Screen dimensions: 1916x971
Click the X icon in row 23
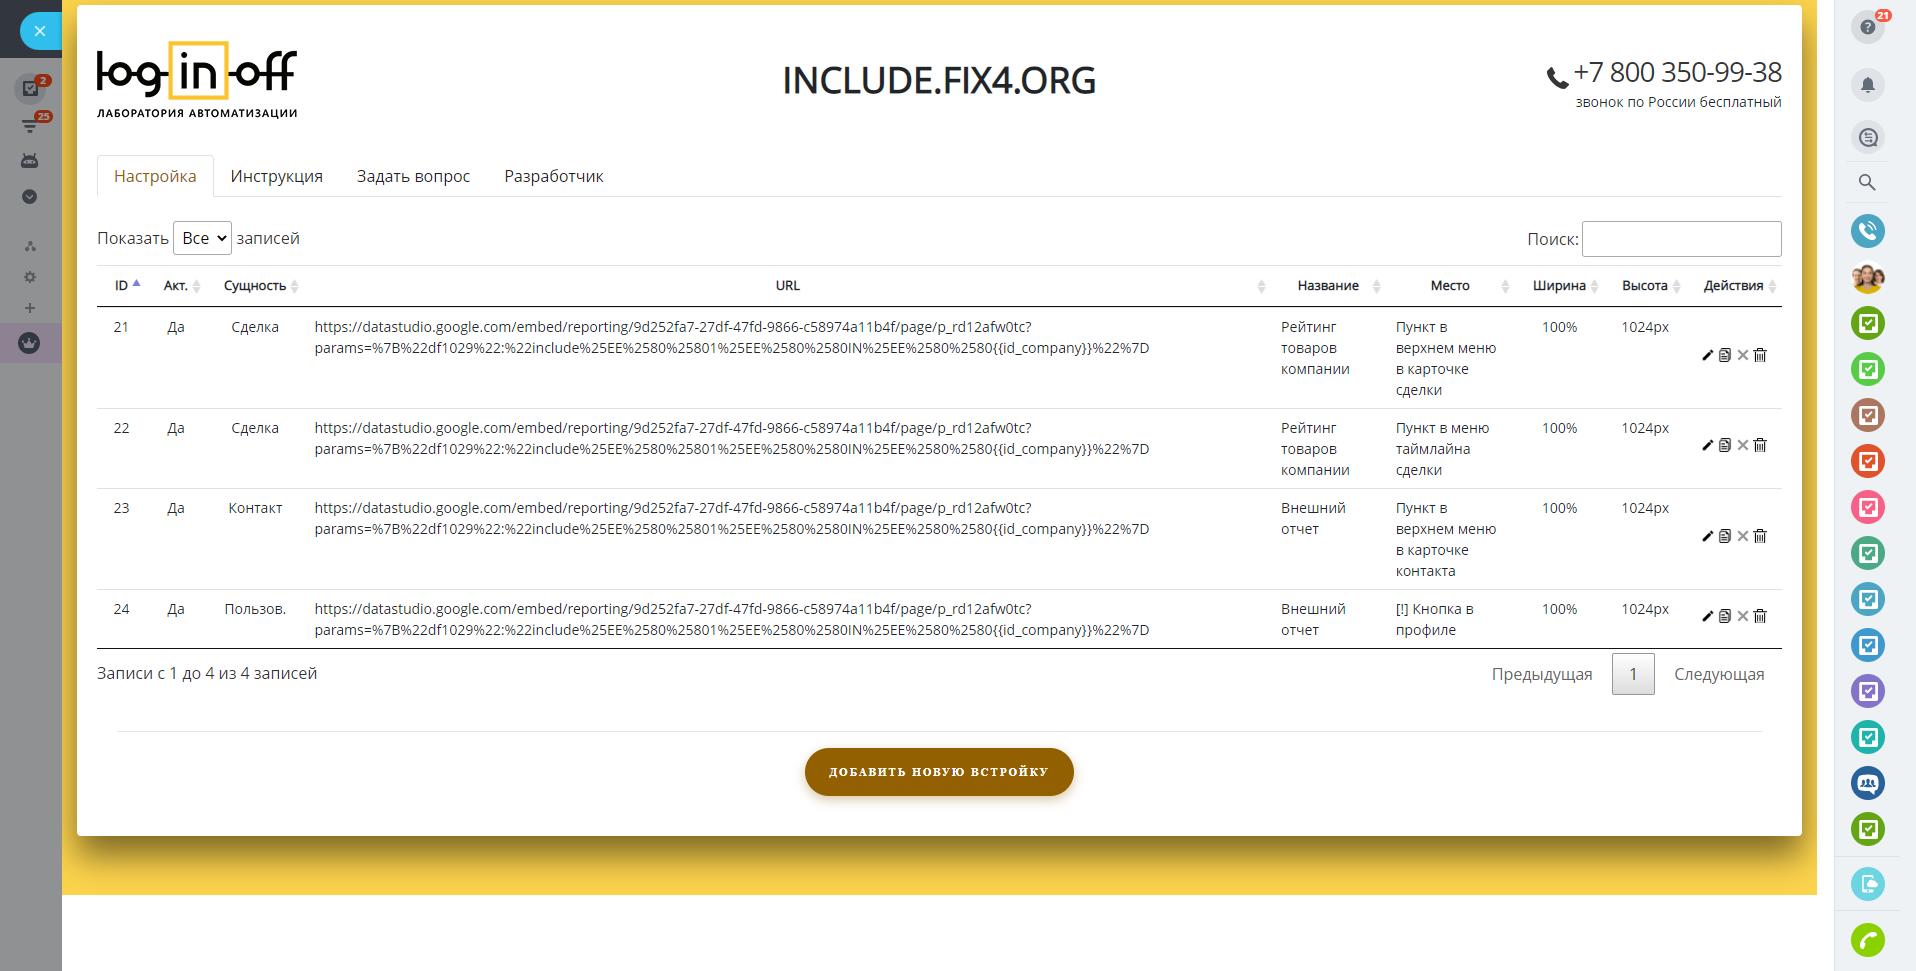(1743, 536)
